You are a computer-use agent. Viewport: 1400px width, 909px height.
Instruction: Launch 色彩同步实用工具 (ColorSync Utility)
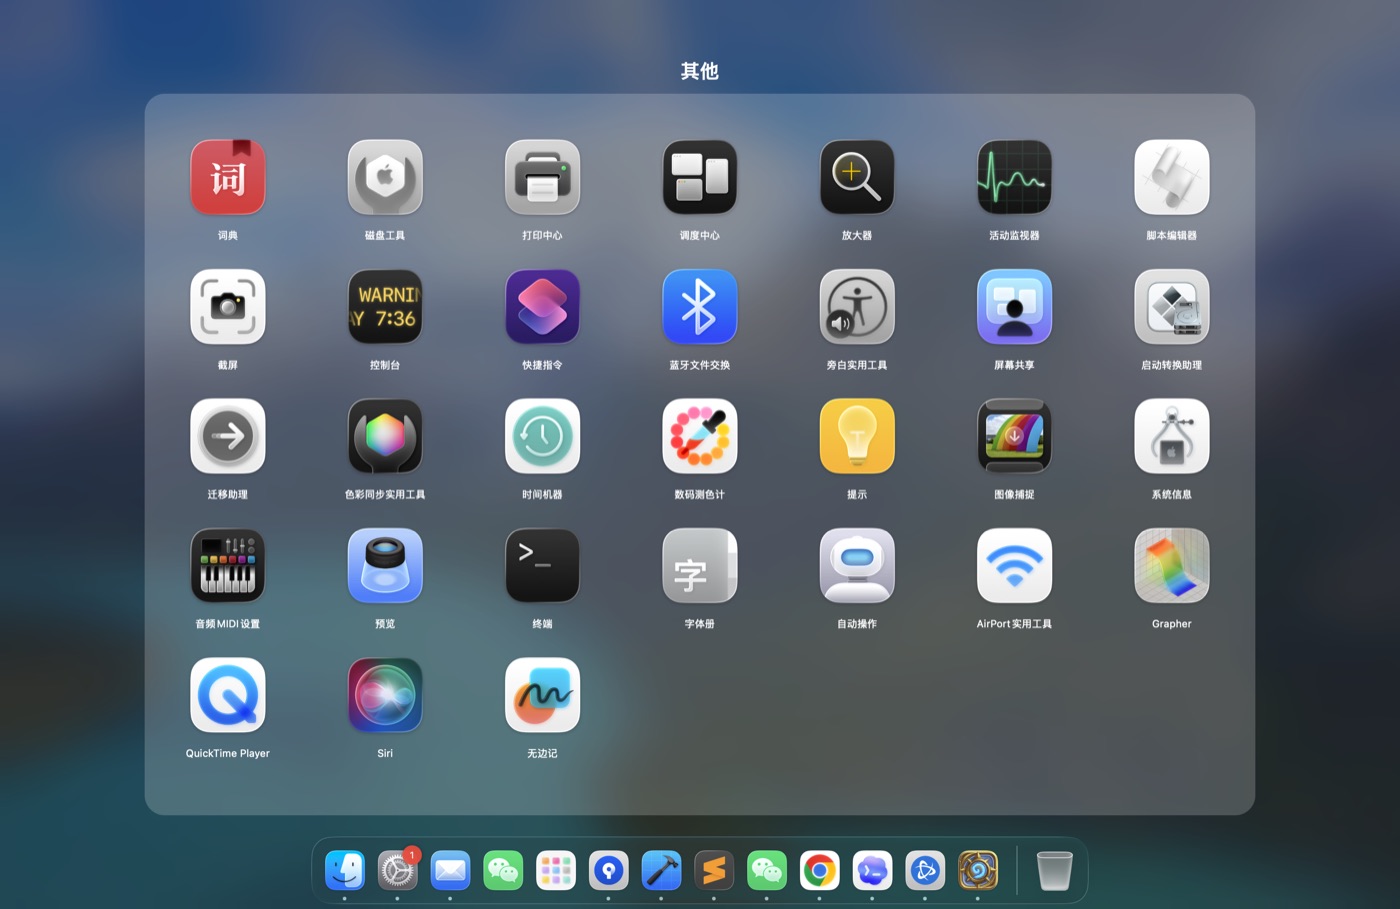click(x=385, y=436)
